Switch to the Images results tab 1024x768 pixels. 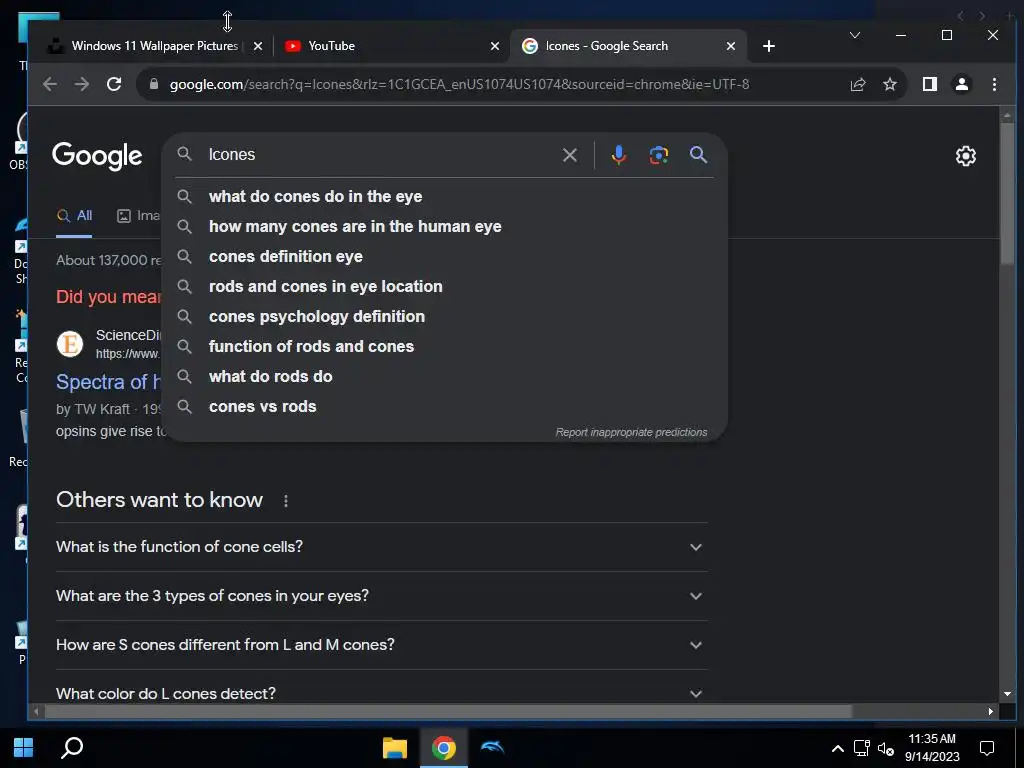[138, 216]
